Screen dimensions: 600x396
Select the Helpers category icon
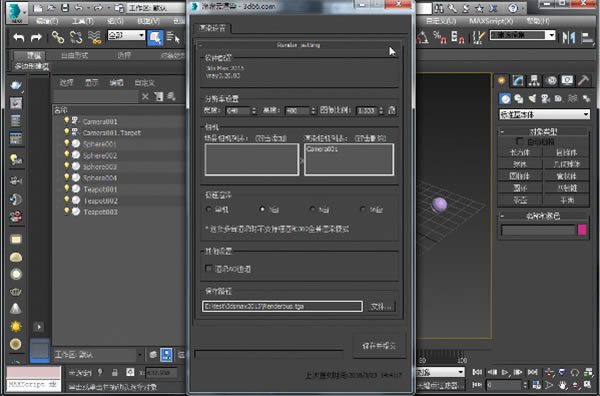[x=559, y=99]
